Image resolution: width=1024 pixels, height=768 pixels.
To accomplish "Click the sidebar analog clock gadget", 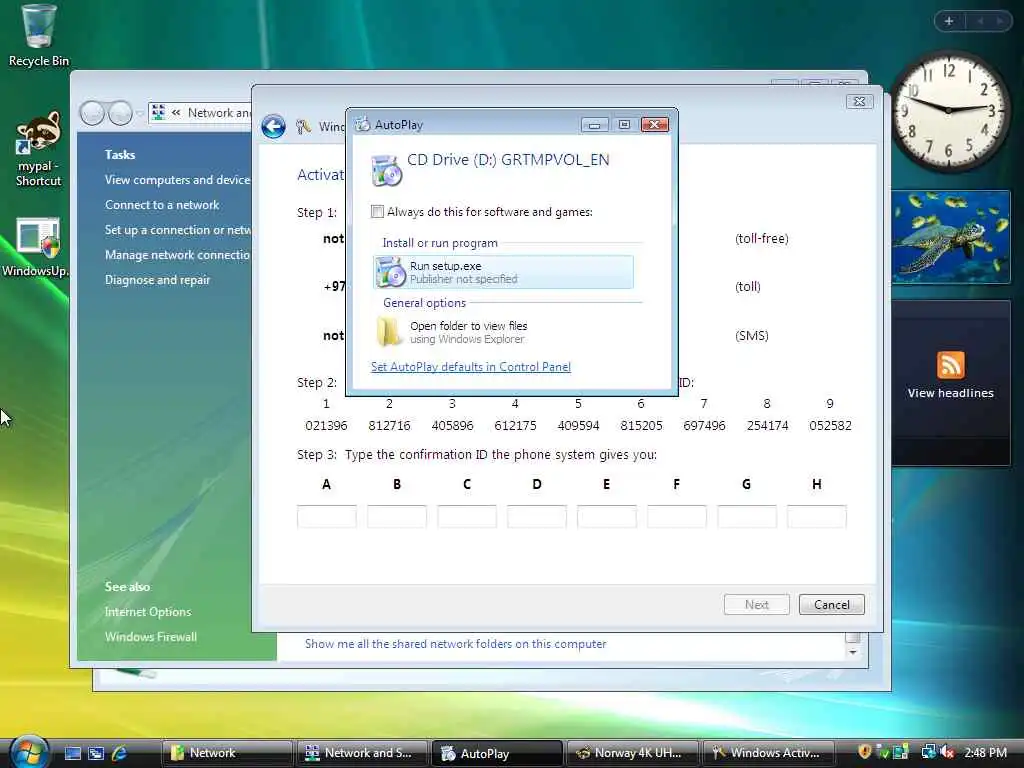I will (949, 111).
